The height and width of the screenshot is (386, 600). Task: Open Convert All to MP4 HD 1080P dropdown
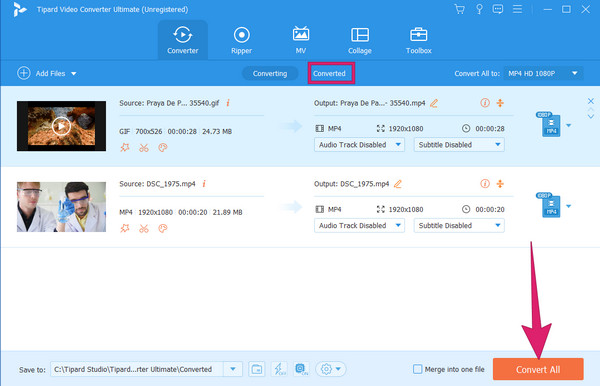point(543,73)
